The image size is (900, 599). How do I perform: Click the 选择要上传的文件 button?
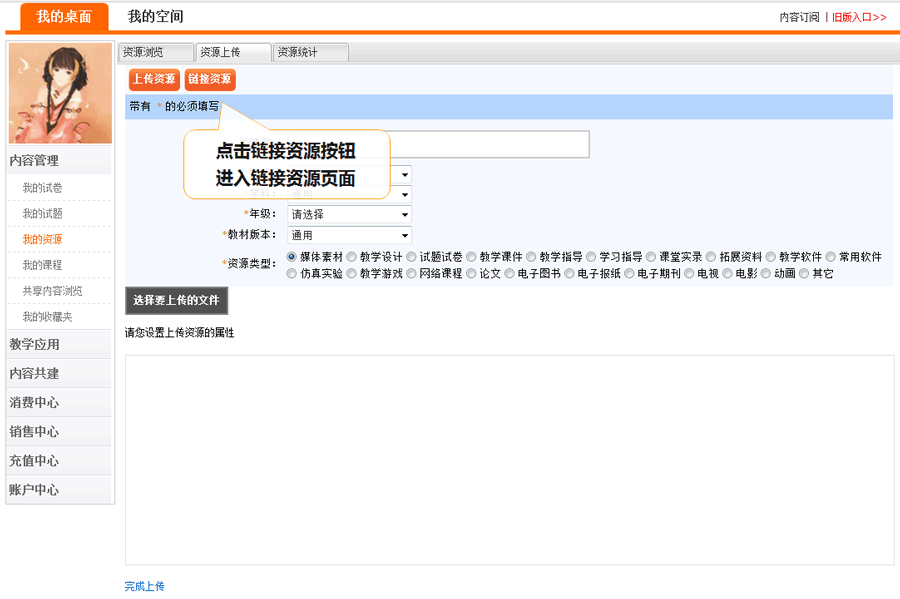coord(176,300)
